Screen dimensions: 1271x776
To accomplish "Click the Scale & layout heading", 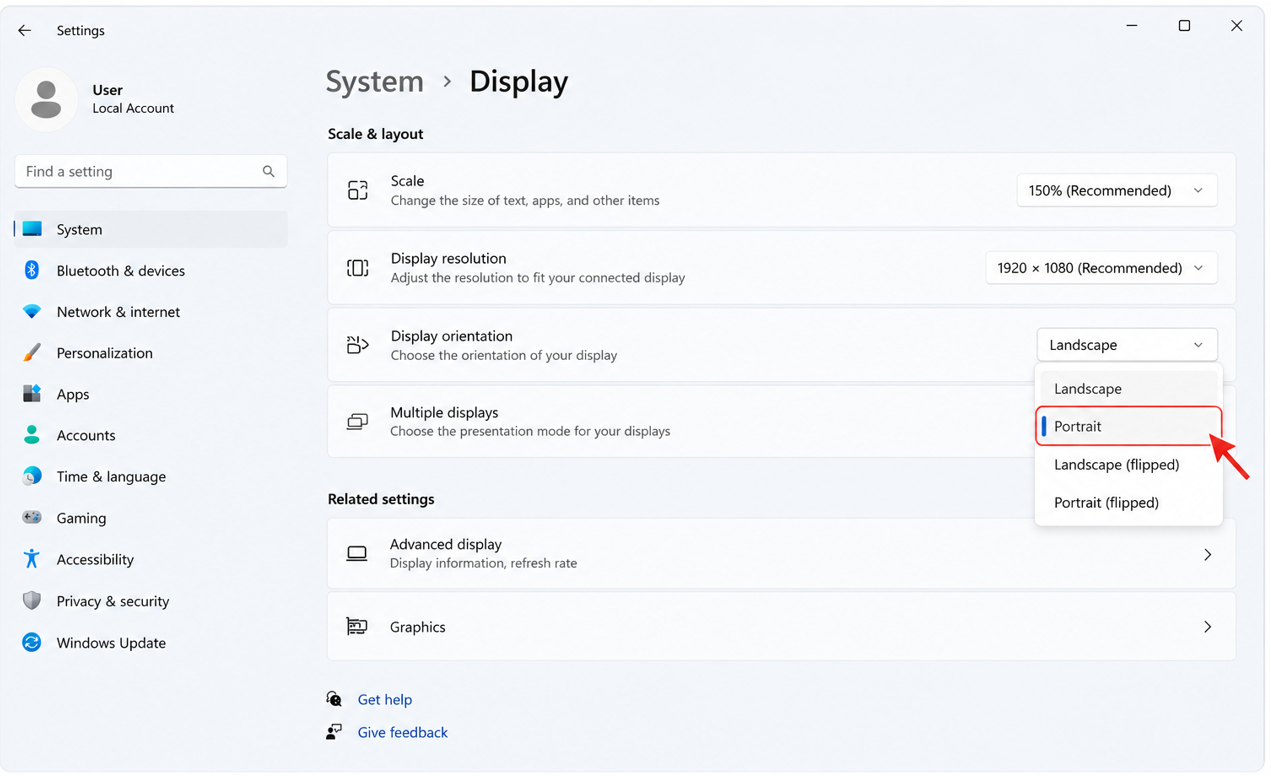I will pyautogui.click(x=375, y=134).
